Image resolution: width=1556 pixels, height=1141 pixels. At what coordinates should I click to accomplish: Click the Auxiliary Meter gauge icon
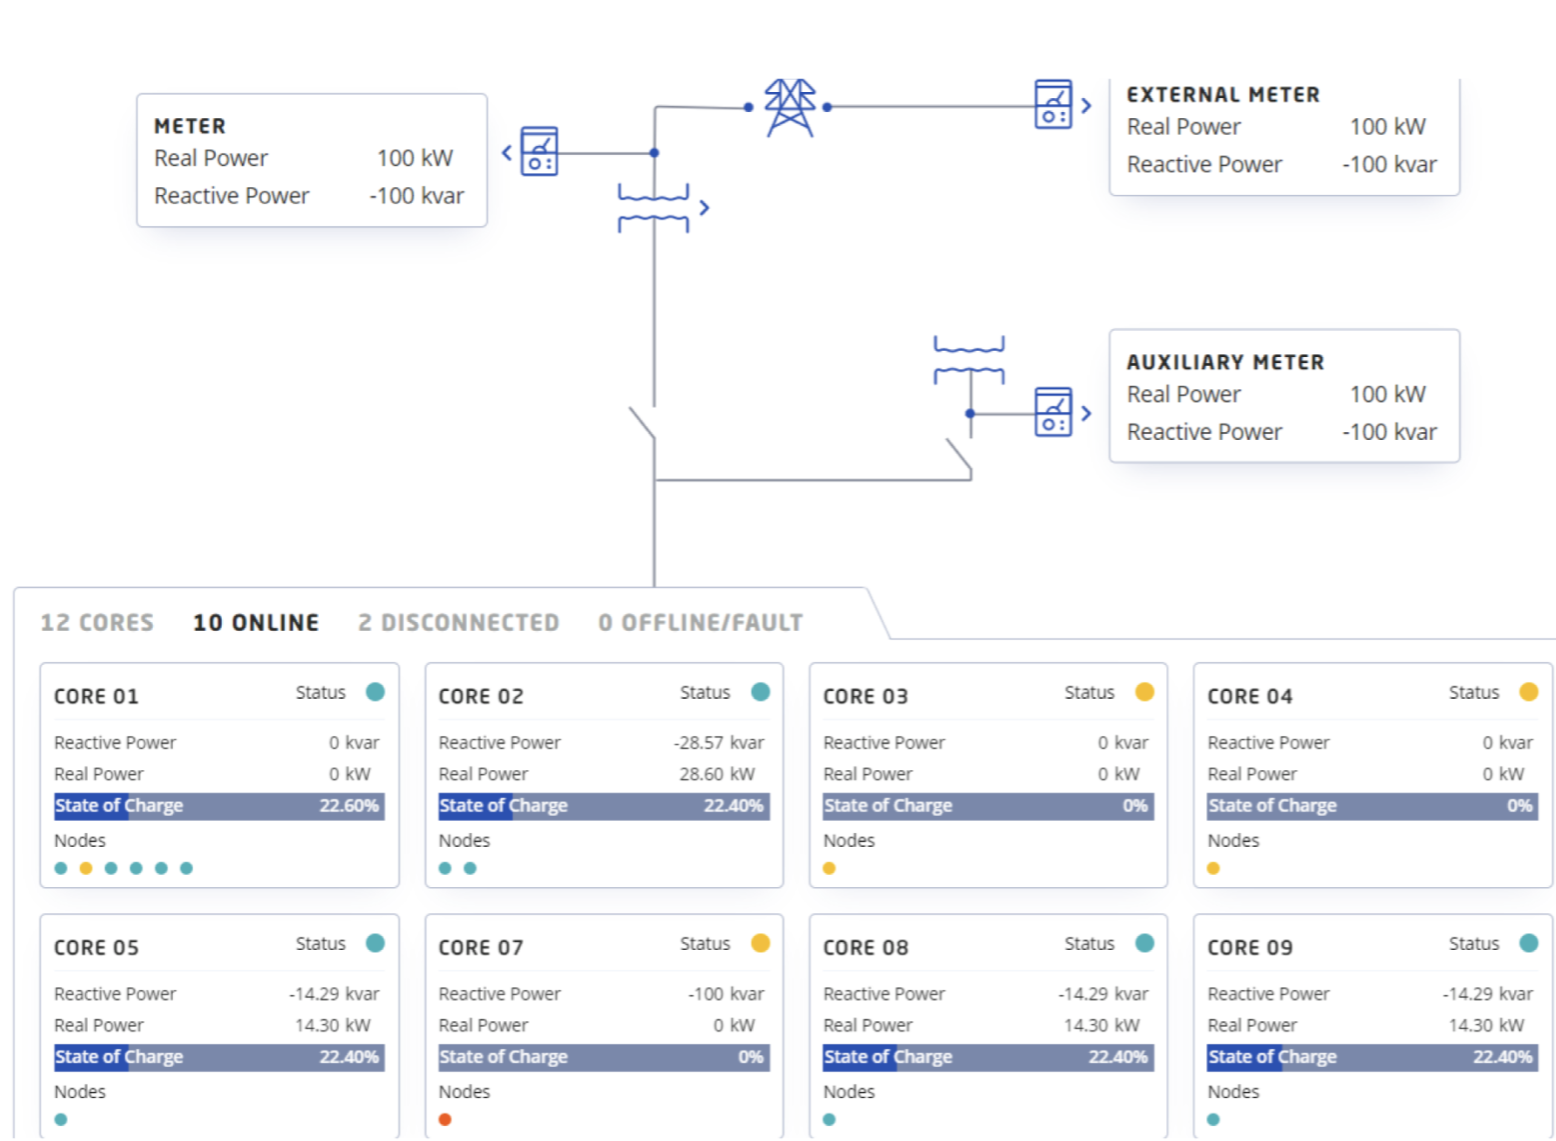click(x=1052, y=412)
